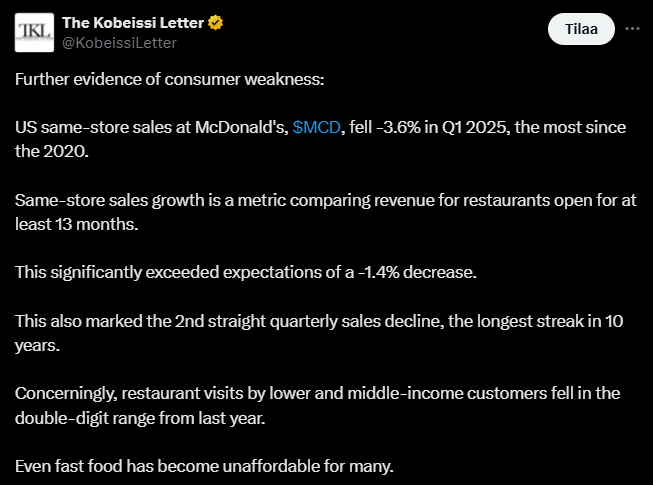The height and width of the screenshot is (485, 653).
Task: Click the word 'years.' under the streak sentence
Action: pyautogui.click(x=37, y=346)
